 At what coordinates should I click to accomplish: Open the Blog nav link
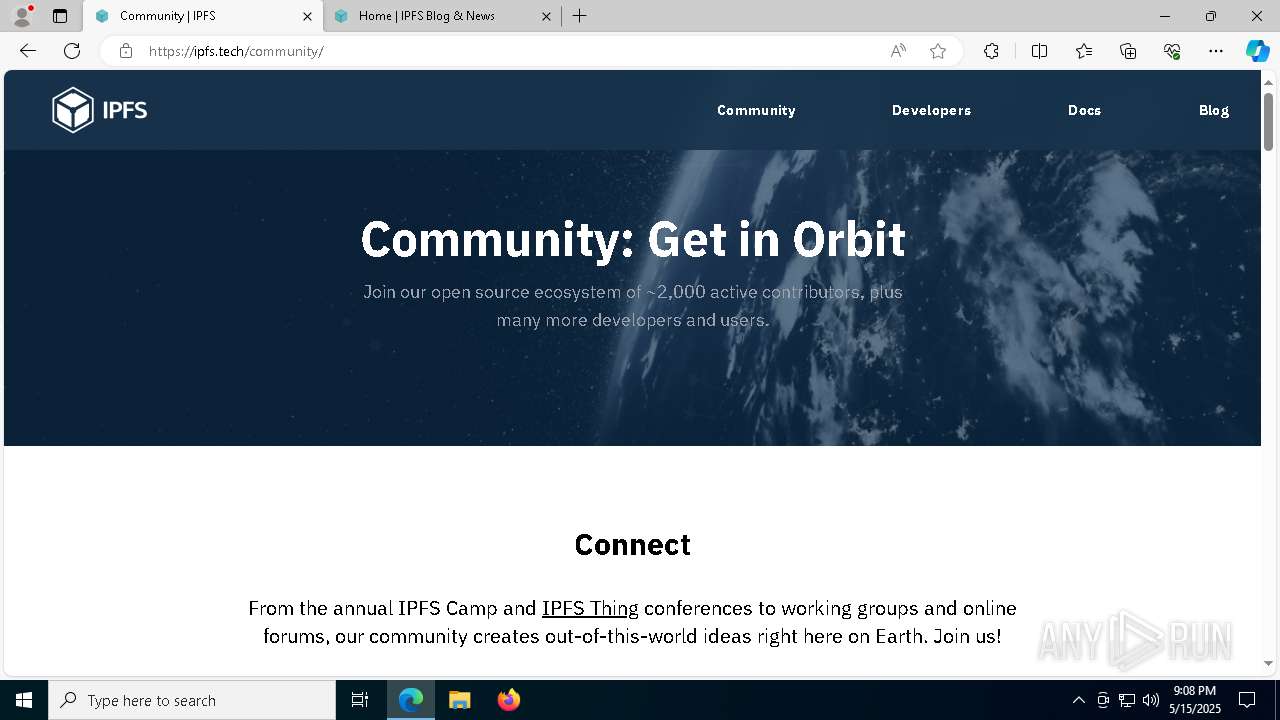tap(1214, 110)
